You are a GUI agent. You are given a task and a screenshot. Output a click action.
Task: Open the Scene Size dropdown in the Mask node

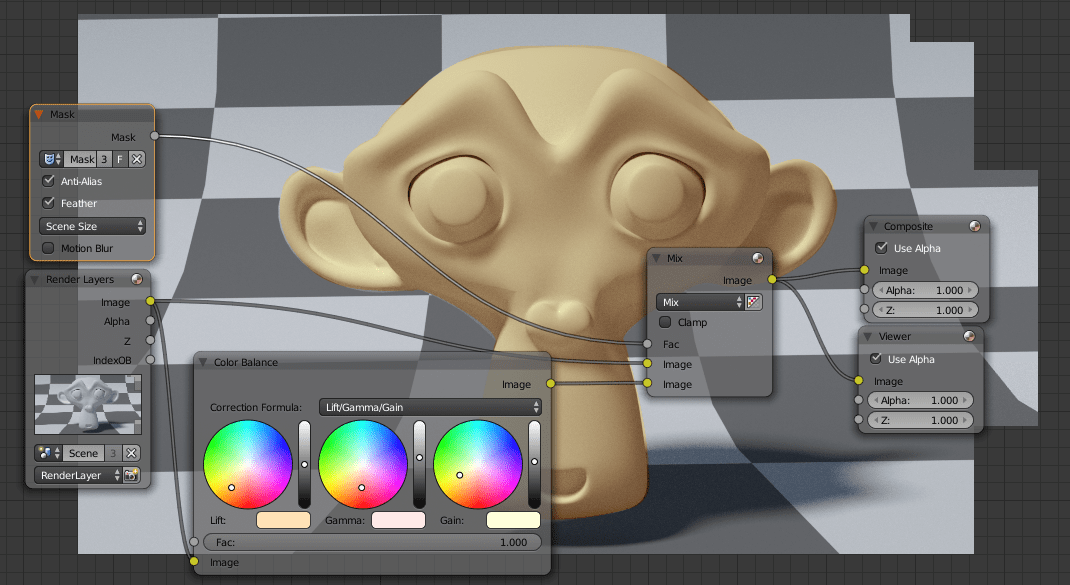92,227
